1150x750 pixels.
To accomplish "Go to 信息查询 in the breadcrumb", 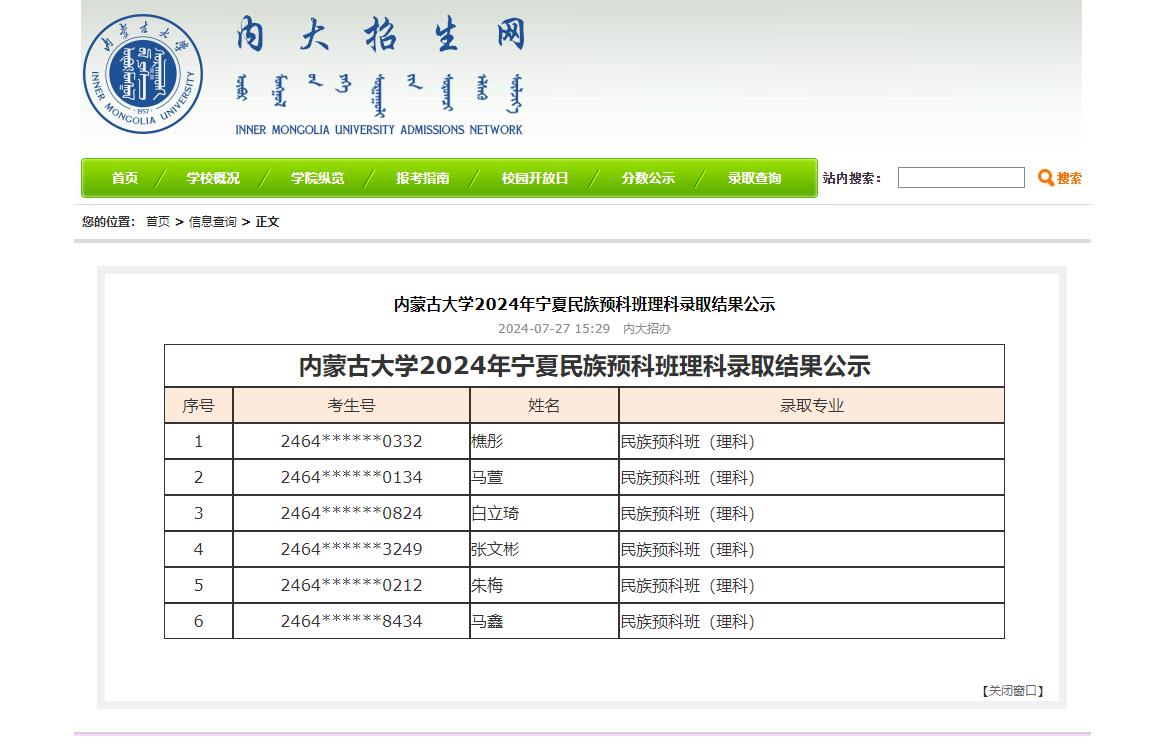I will (213, 221).
